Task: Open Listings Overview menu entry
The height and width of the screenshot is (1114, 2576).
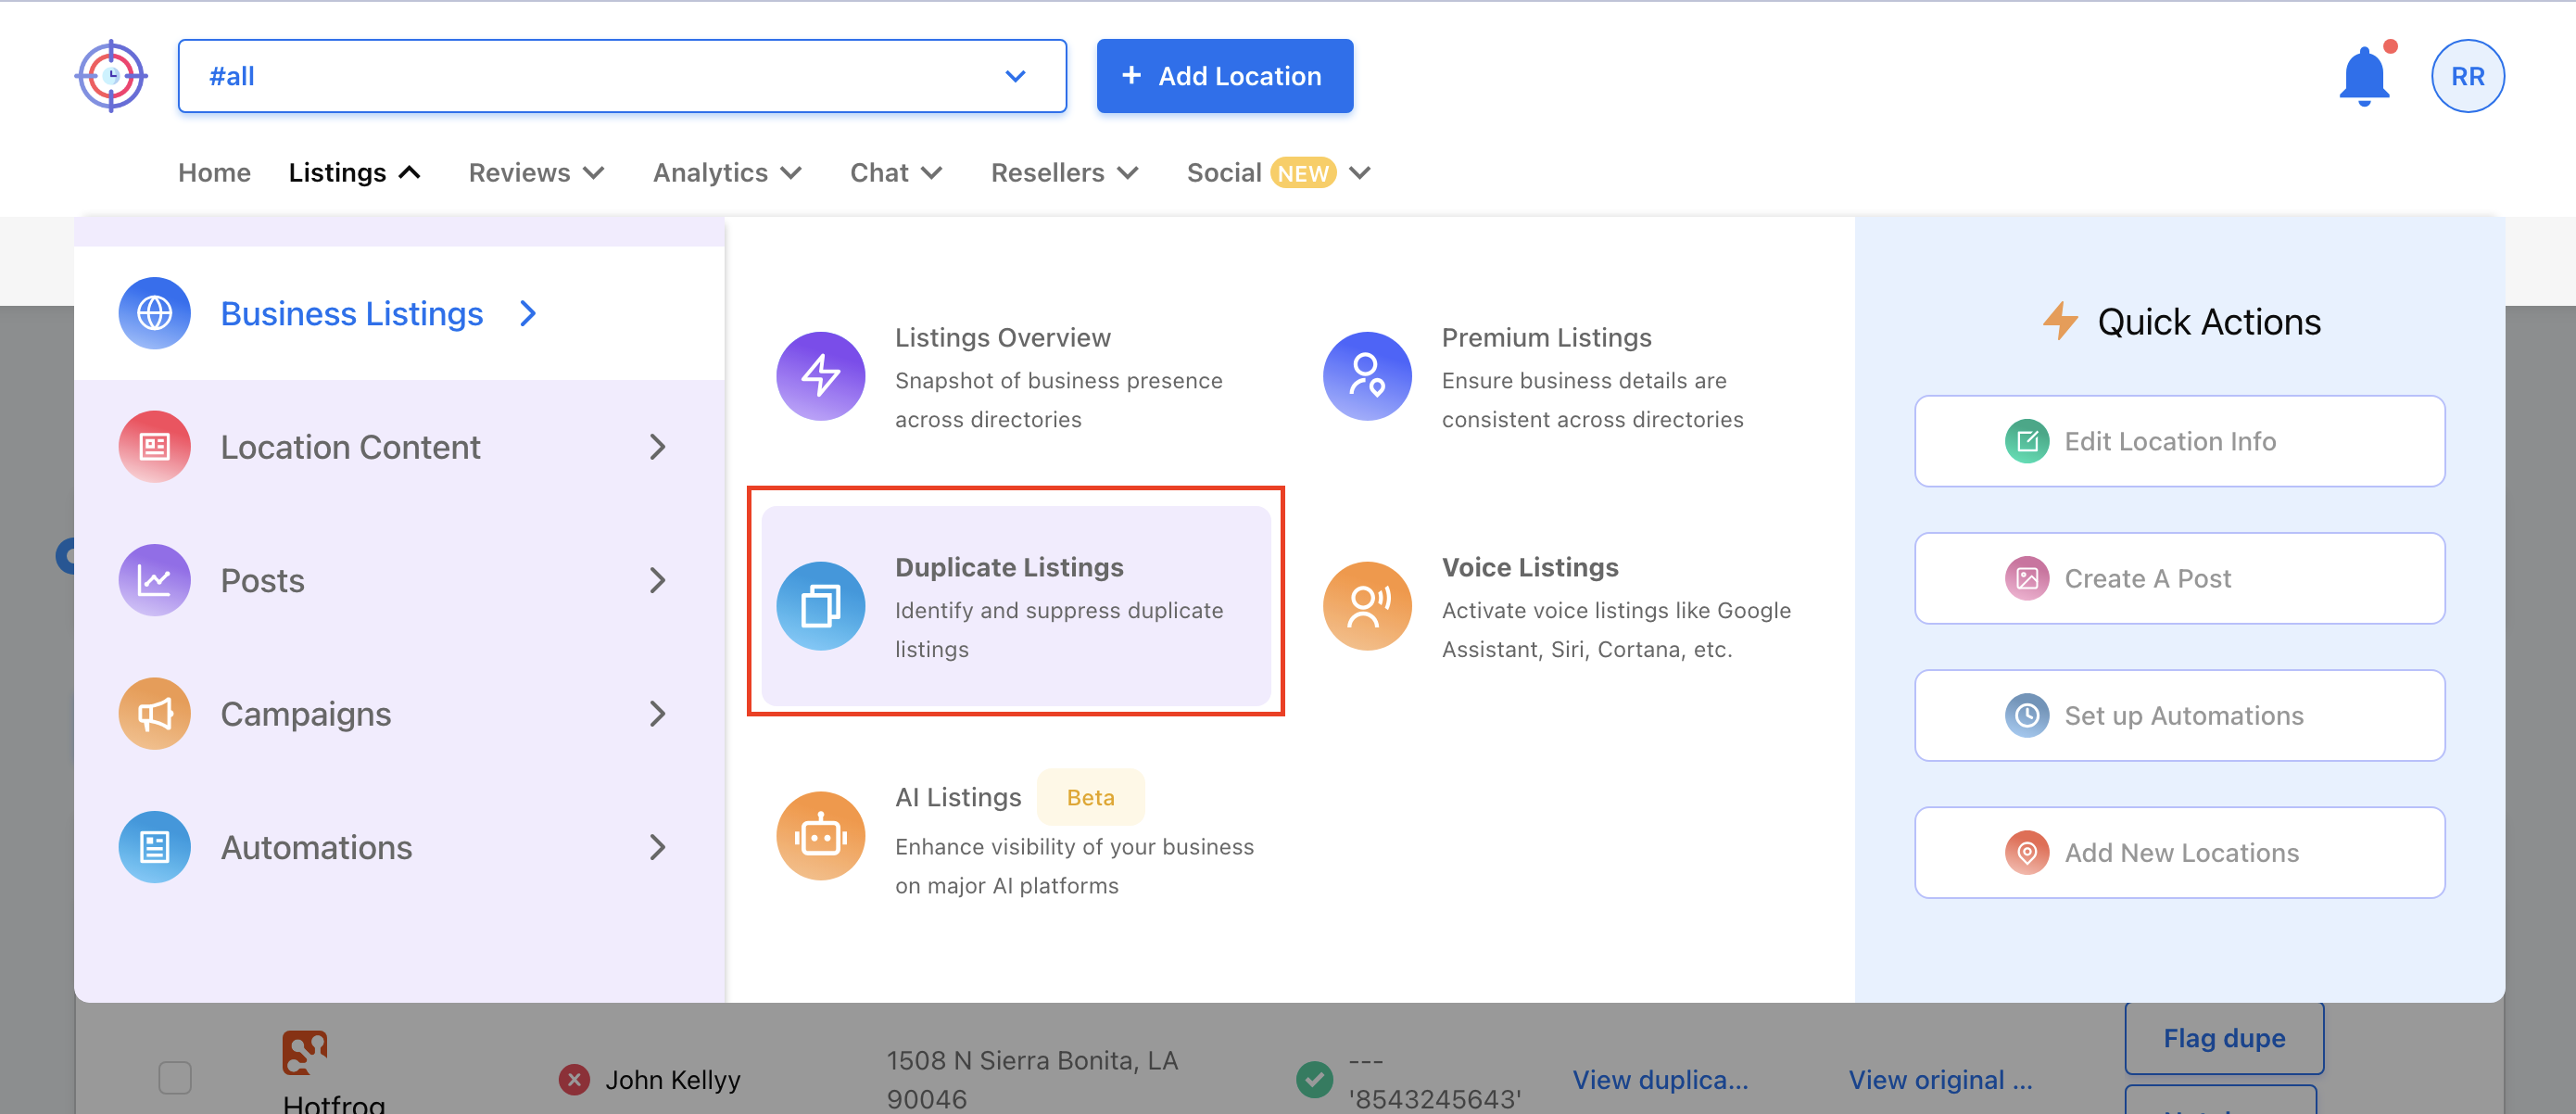Action: click(1016, 376)
